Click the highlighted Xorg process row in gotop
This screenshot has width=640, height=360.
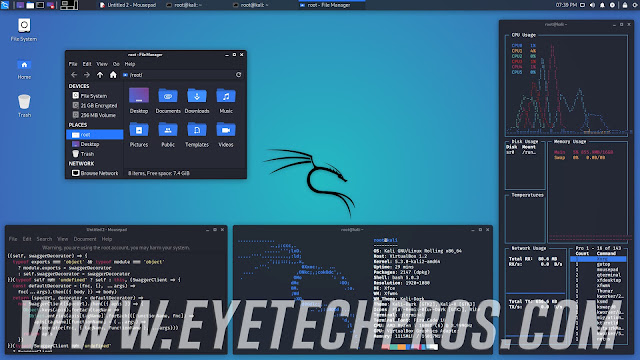point(598,259)
